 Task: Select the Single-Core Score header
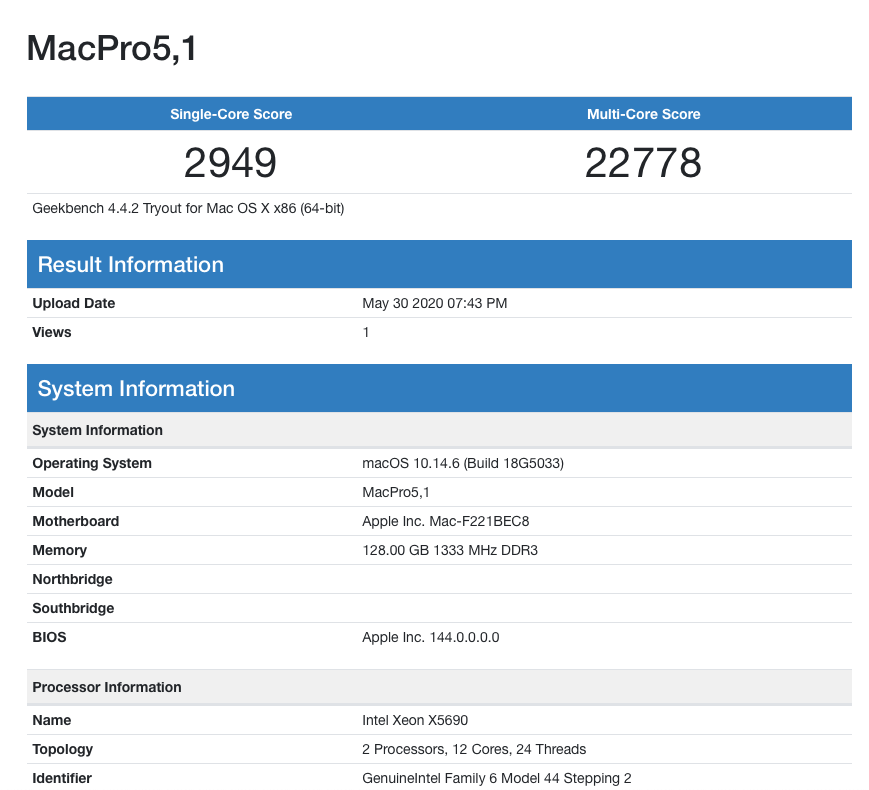[231, 114]
